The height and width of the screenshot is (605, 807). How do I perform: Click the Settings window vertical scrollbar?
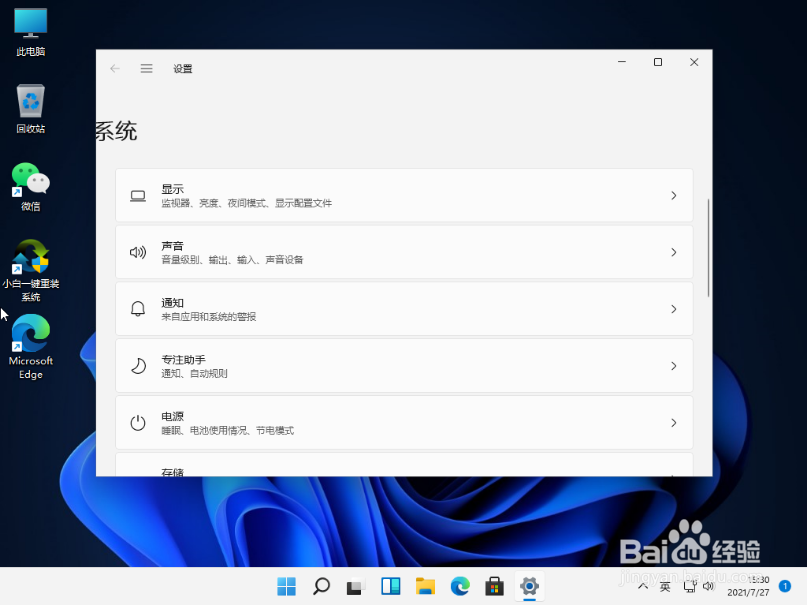[708, 247]
